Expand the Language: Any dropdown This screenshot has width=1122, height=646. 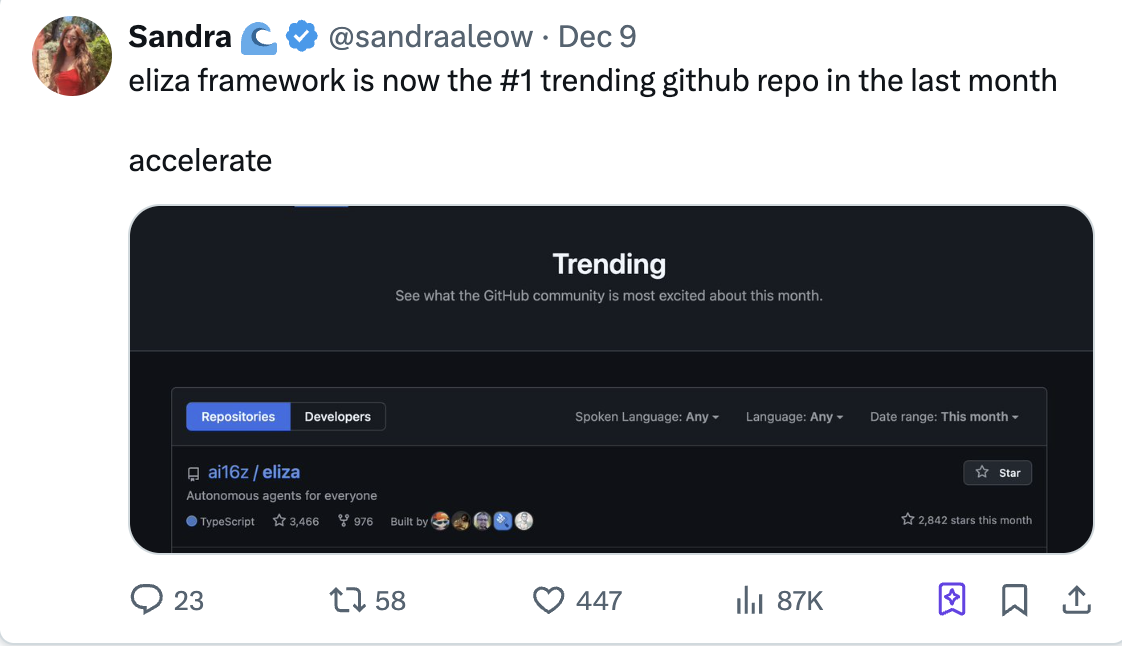pyautogui.click(x=794, y=416)
